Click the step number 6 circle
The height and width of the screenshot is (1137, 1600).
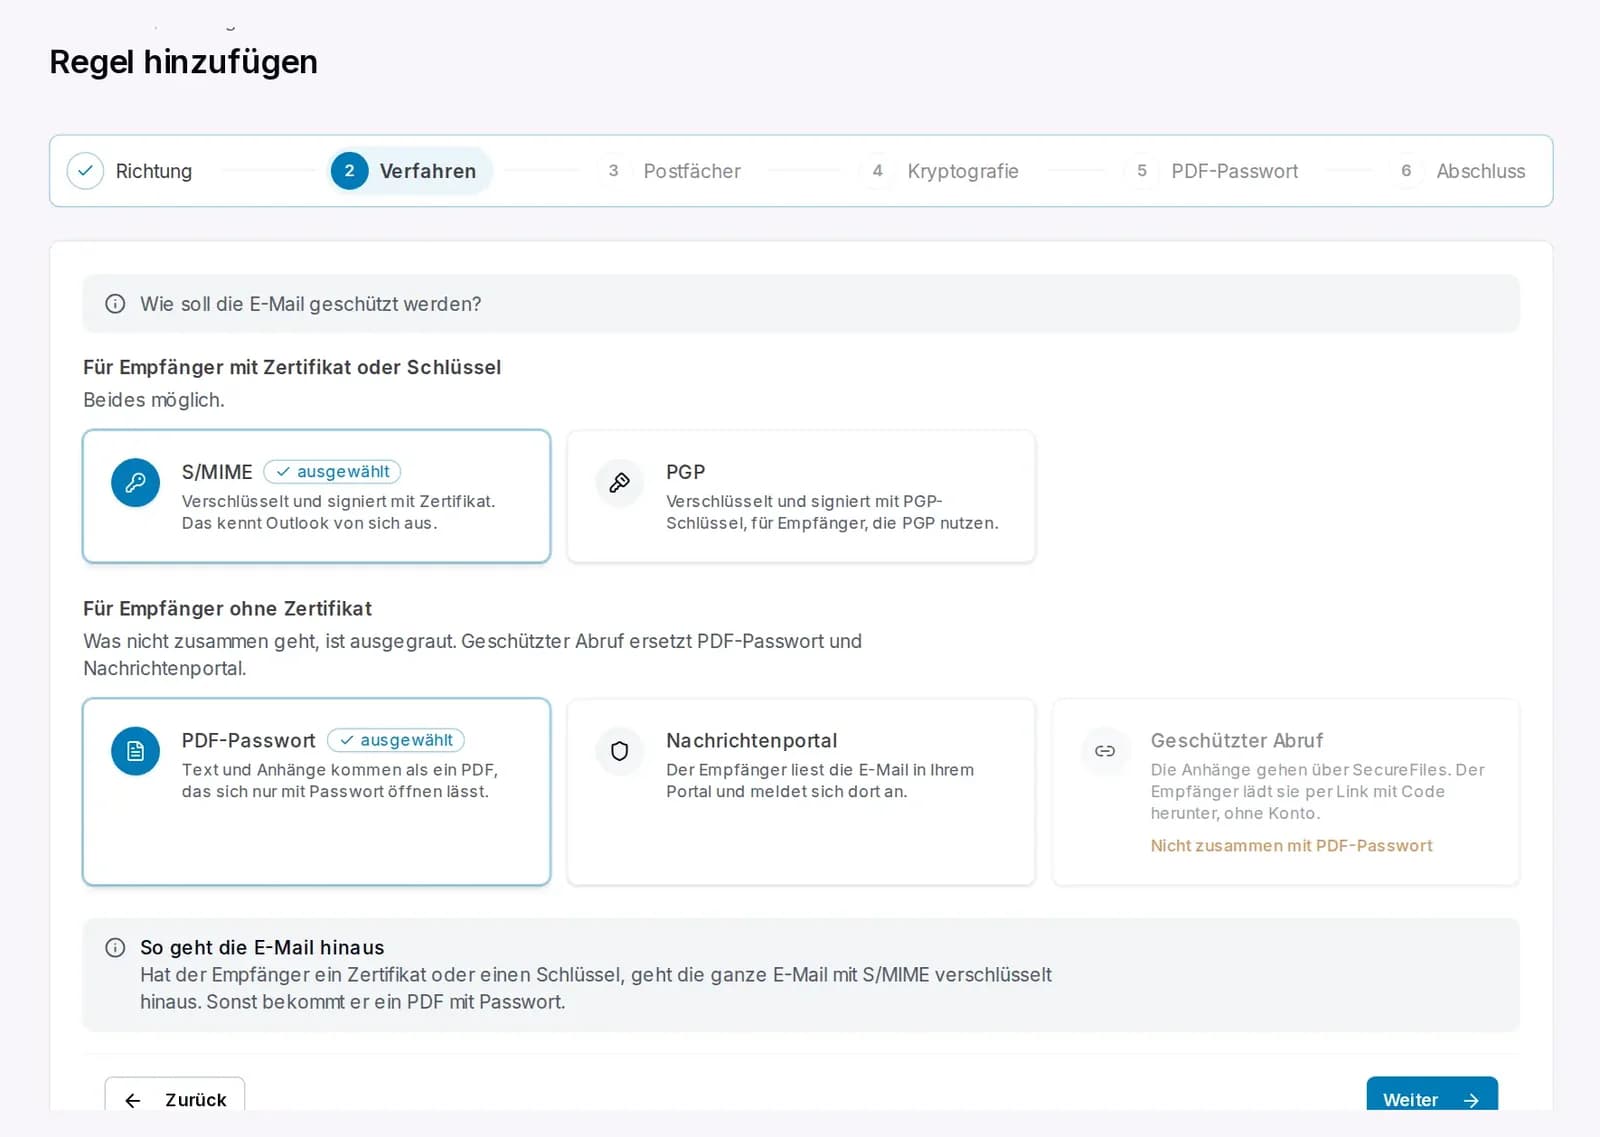[x=1405, y=171]
